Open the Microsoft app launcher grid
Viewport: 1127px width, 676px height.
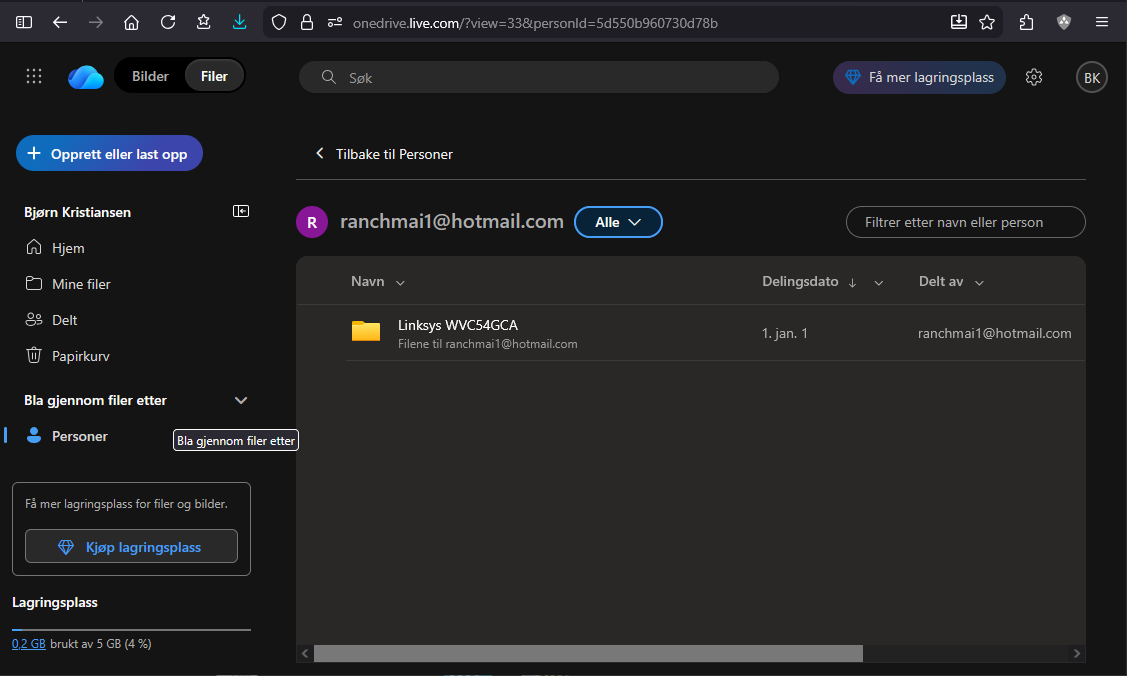click(x=34, y=76)
